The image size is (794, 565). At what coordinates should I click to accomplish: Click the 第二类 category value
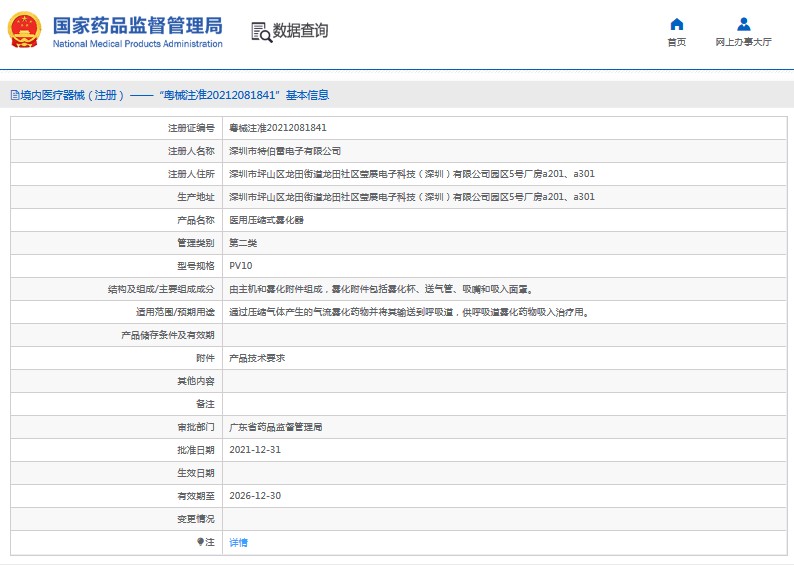[x=243, y=243]
